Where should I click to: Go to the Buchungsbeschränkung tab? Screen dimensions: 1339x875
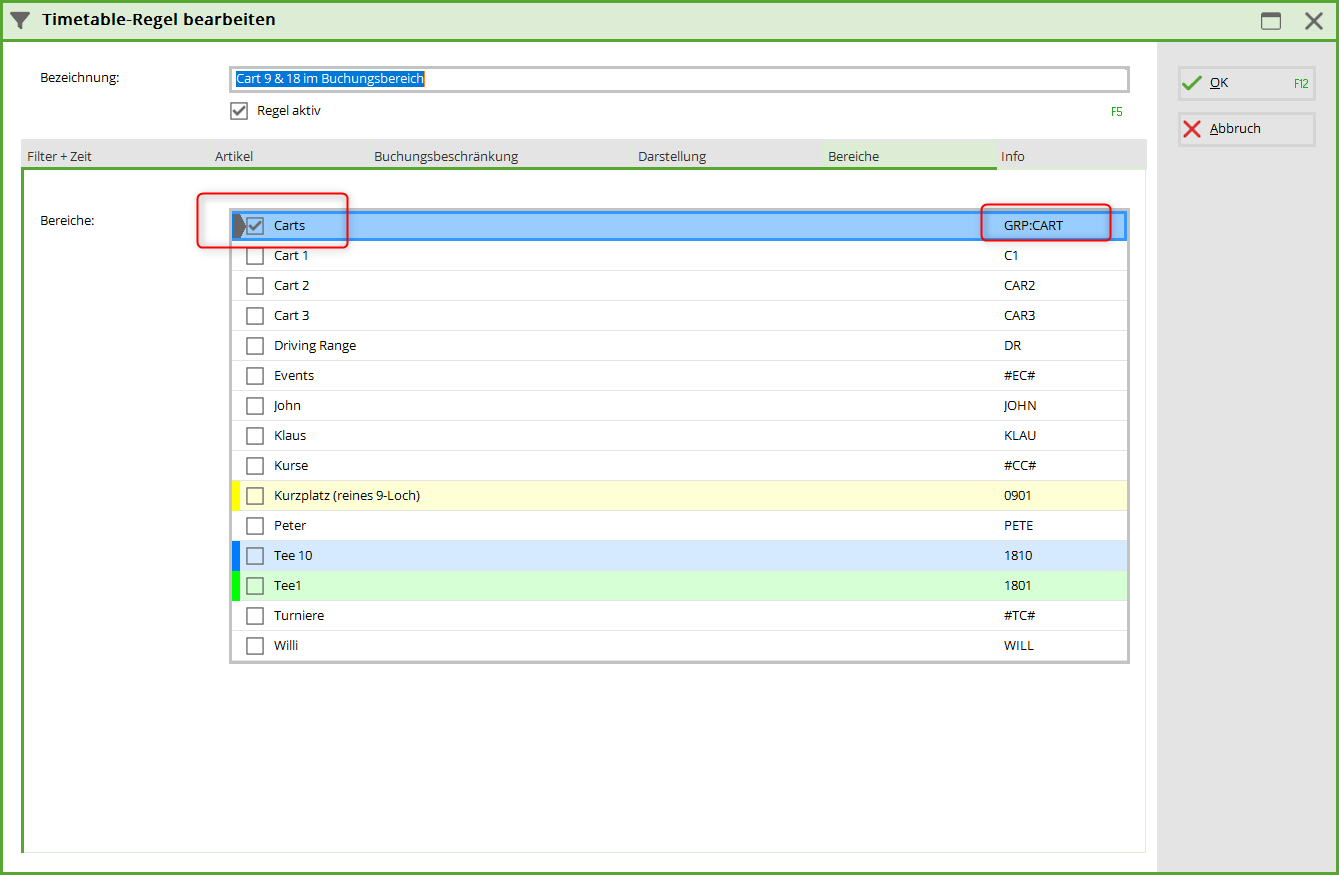pyautogui.click(x=446, y=157)
